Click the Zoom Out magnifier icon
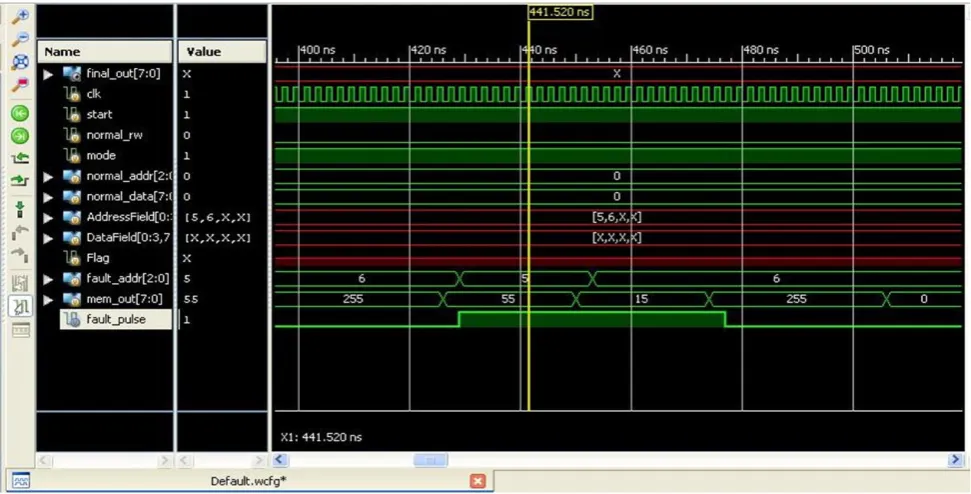Viewport: 971px width, 494px height. (21, 38)
